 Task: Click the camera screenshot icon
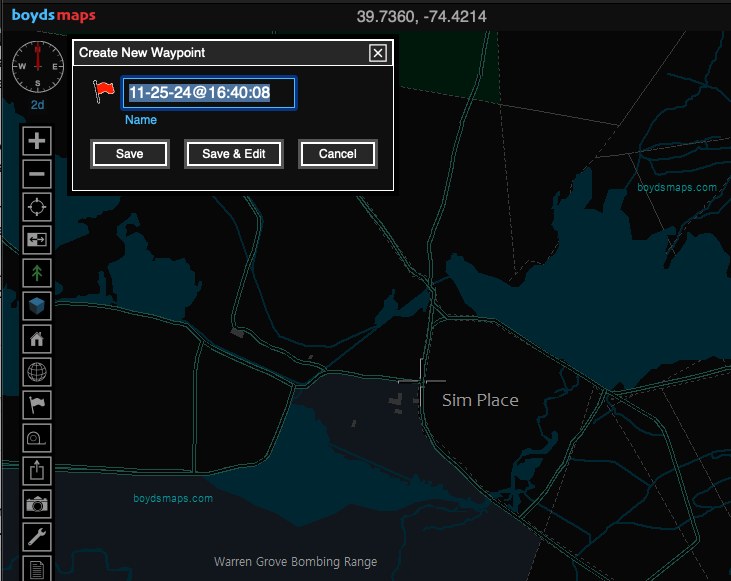37,504
